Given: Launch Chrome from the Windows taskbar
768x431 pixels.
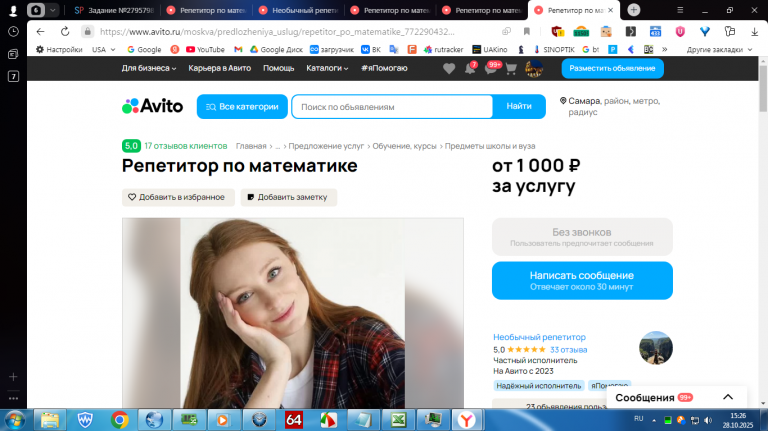Looking at the screenshot, I should [120, 420].
